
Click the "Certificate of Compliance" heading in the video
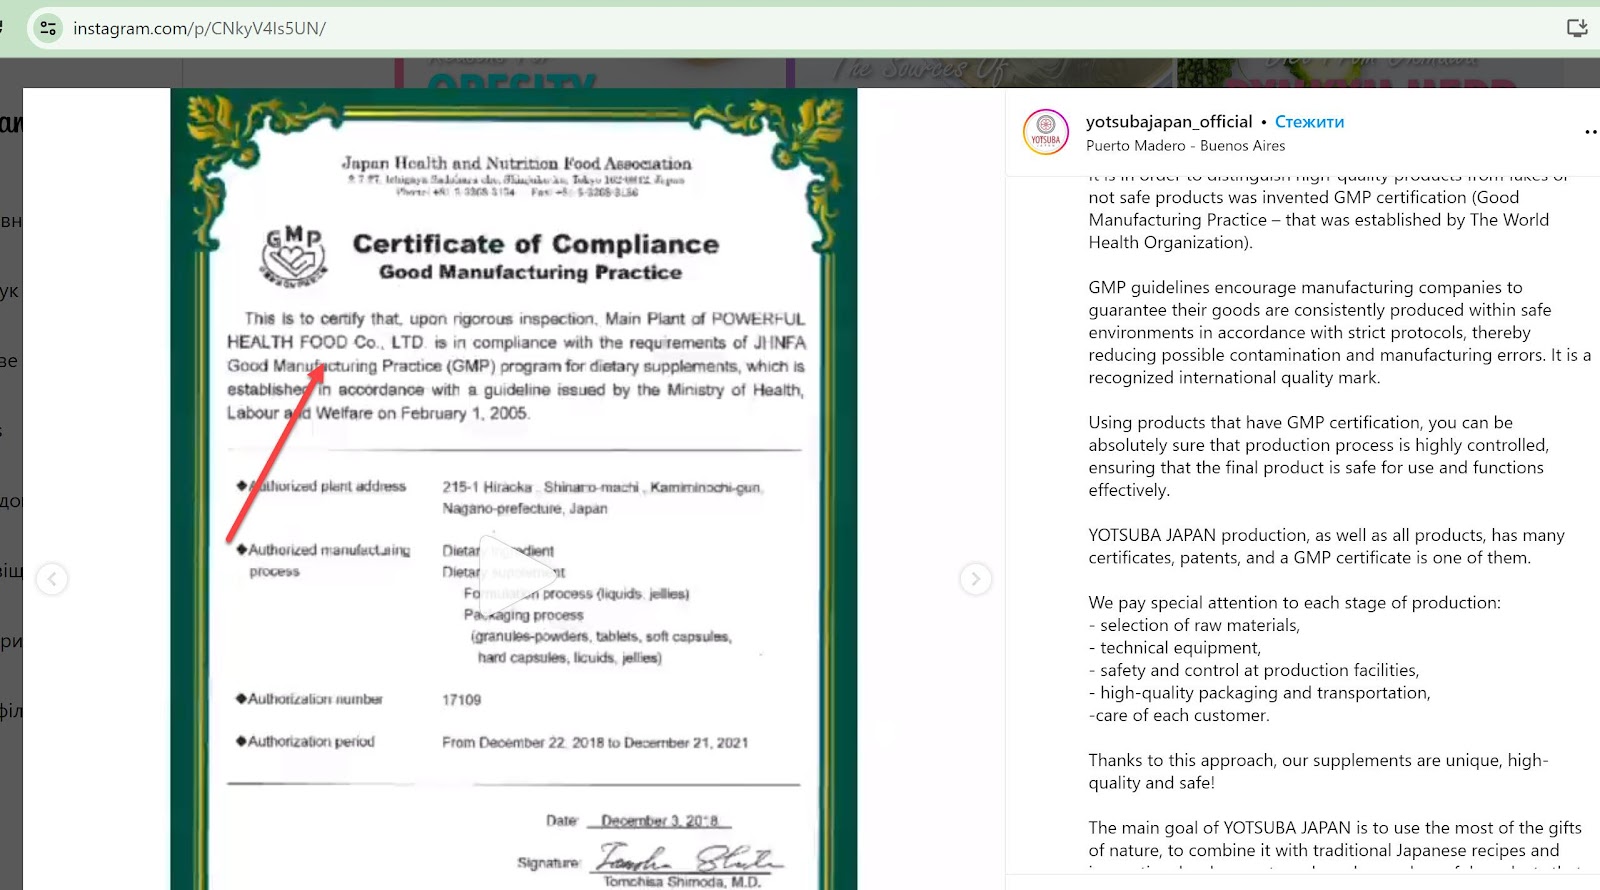(x=536, y=245)
